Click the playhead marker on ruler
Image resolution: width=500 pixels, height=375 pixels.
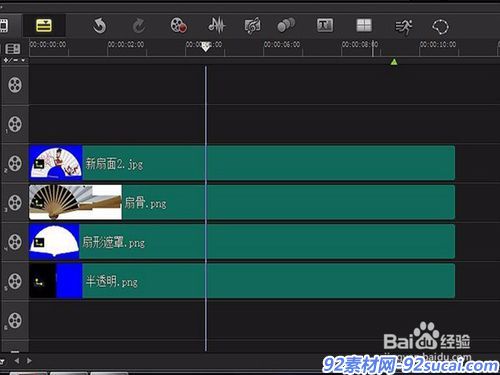click(206, 47)
